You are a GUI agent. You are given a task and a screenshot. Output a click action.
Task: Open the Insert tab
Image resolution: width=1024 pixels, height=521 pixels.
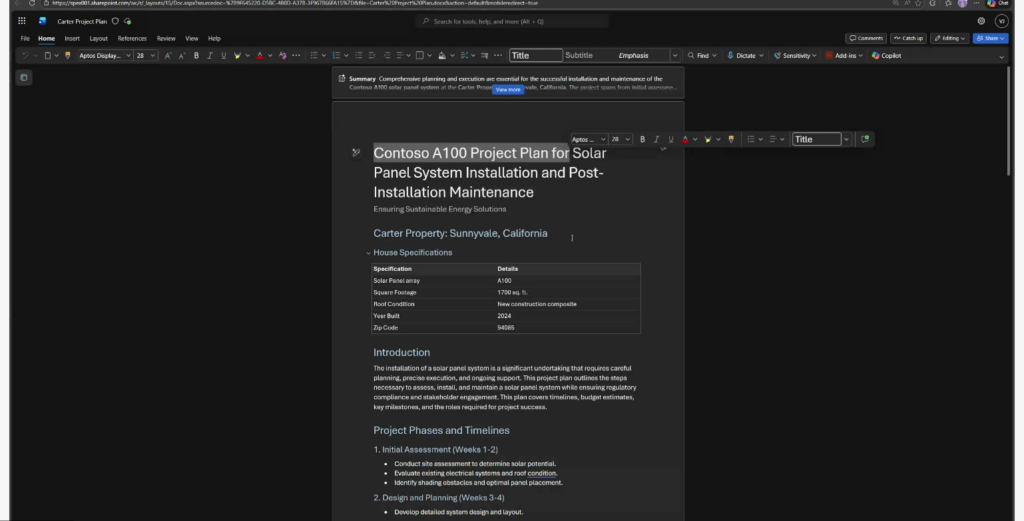pos(72,38)
